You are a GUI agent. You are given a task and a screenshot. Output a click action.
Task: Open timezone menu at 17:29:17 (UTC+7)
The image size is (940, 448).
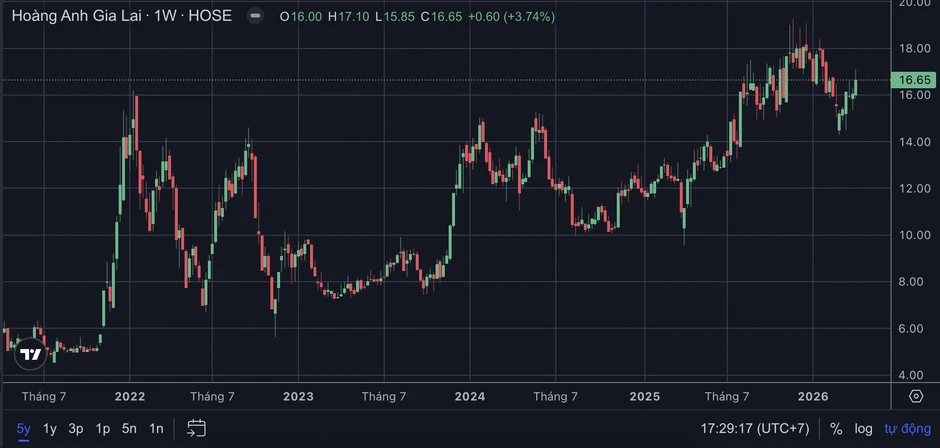[755, 429]
